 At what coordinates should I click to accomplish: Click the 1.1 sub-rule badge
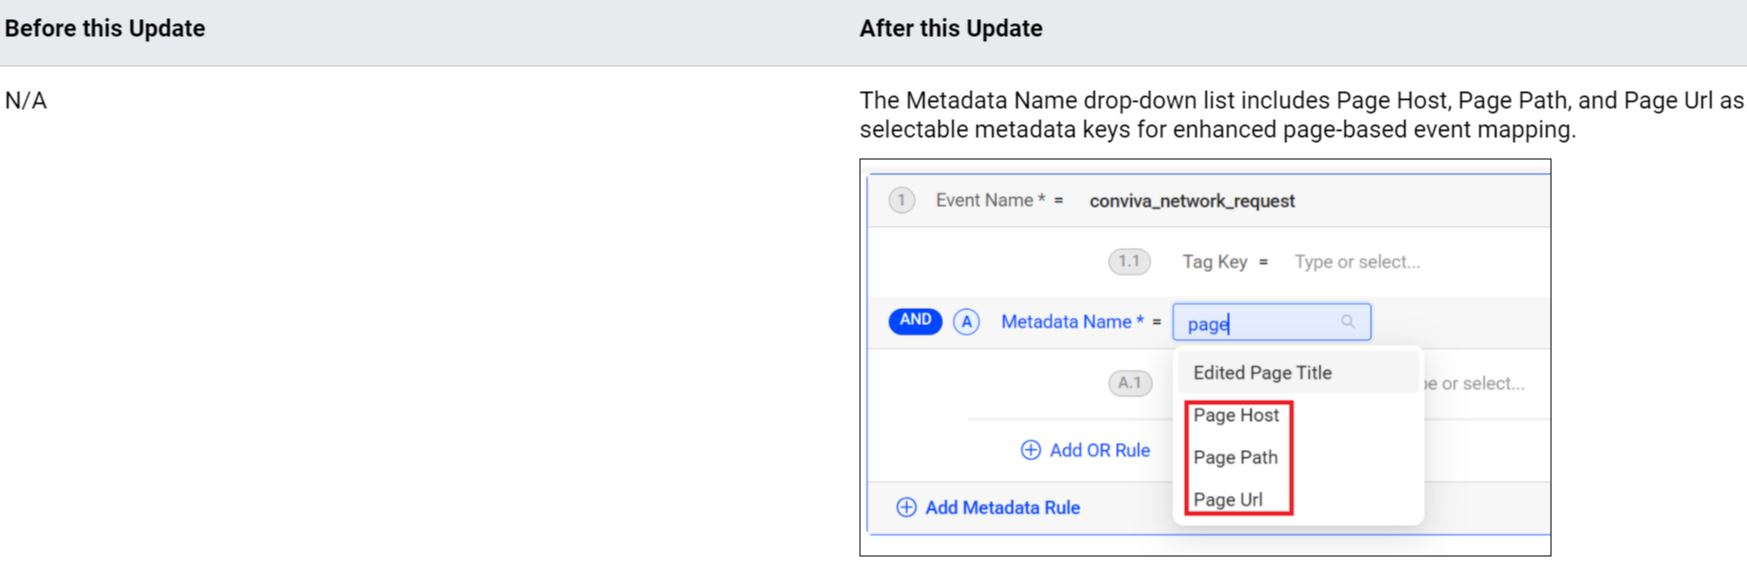click(1129, 262)
